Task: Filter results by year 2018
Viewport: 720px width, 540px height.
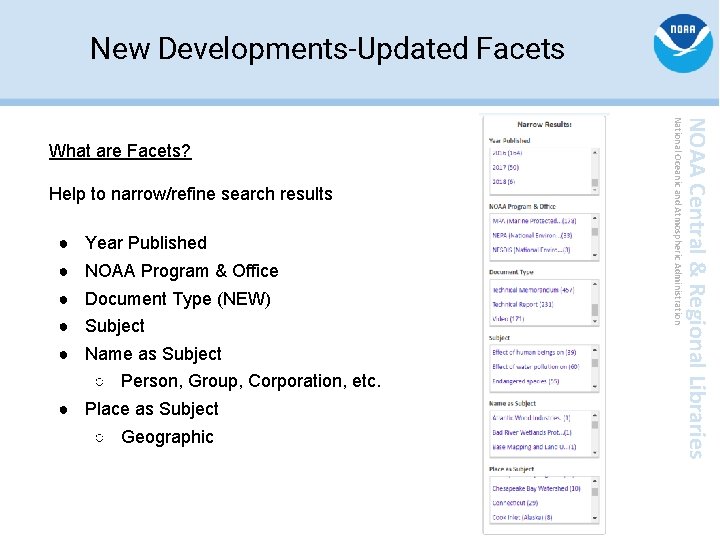Action: coord(504,182)
